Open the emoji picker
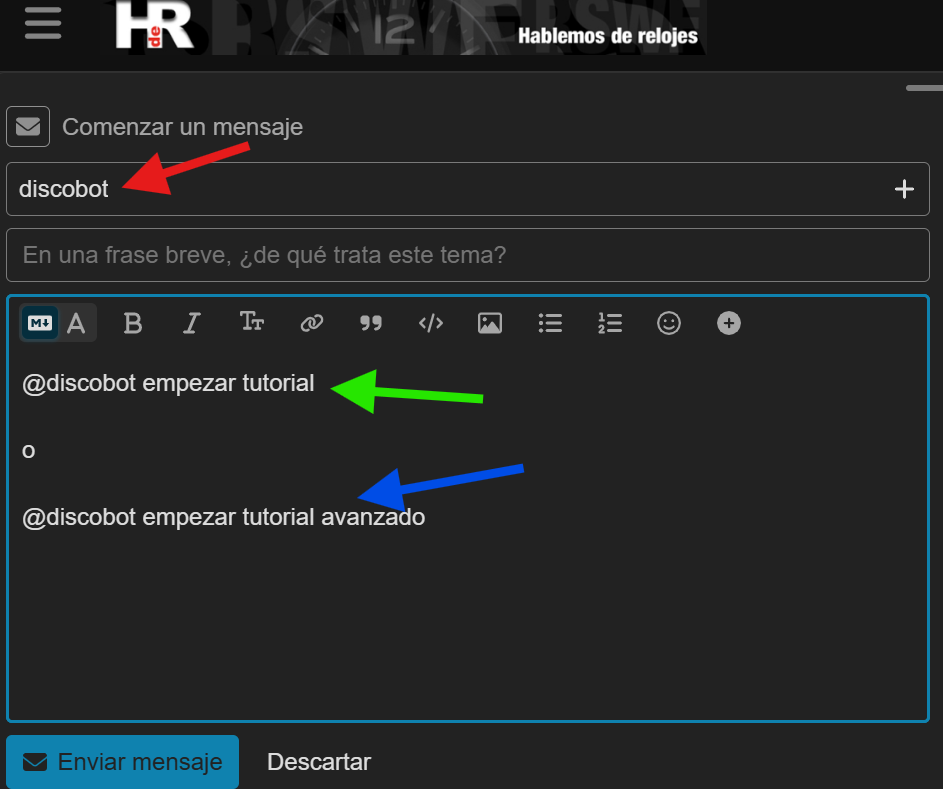The image size is (943, 789). point(669,323)
